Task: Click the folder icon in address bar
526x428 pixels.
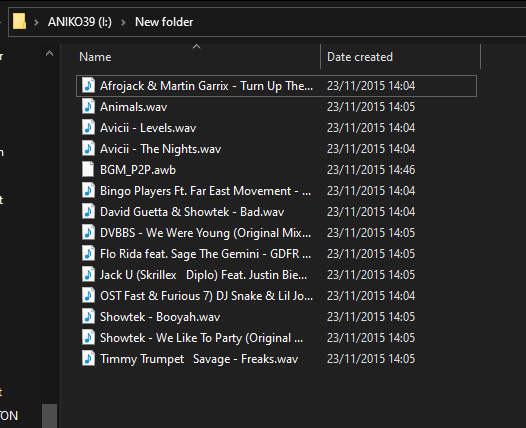Action: 19,21
